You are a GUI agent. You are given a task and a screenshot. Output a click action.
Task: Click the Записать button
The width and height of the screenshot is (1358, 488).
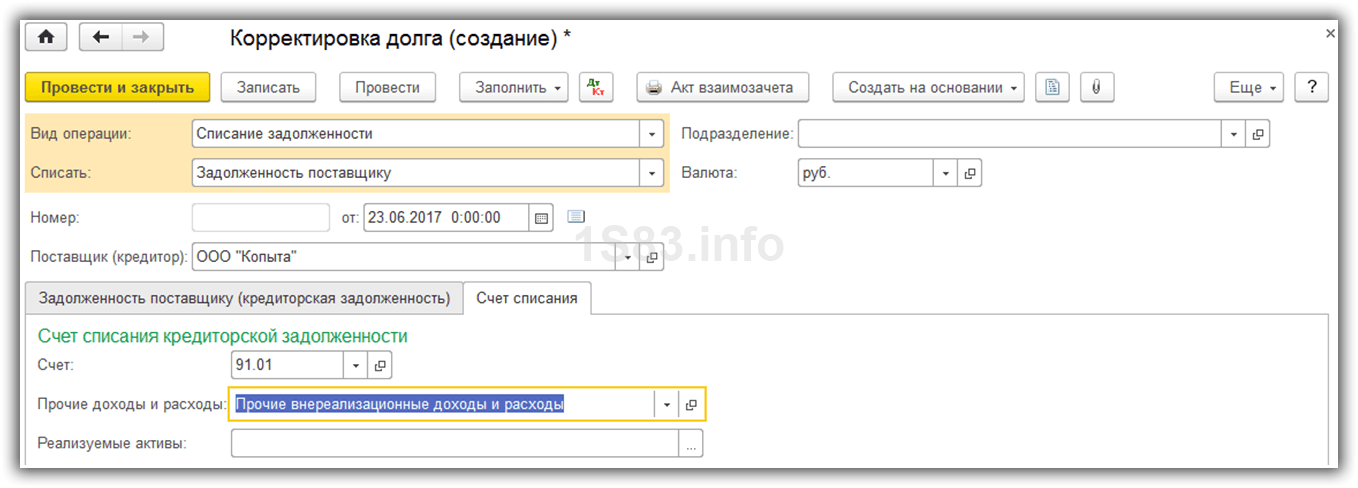pos(268,87)
